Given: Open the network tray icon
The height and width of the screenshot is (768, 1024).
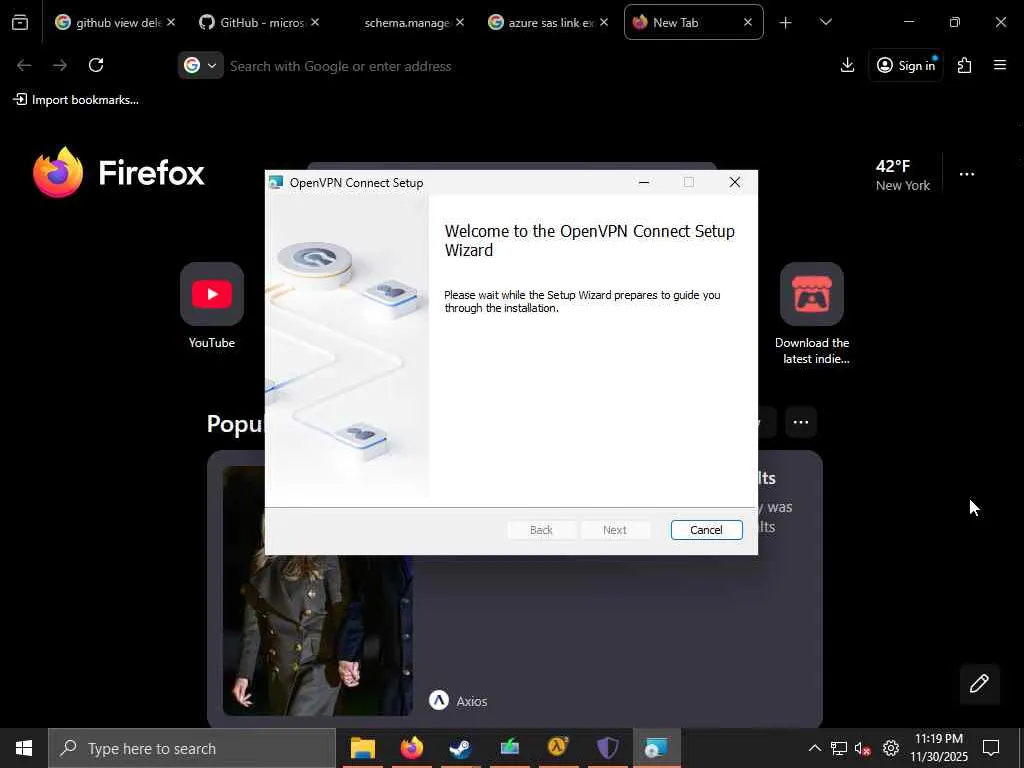Looking at the screenshot, I should coord(839,748).
